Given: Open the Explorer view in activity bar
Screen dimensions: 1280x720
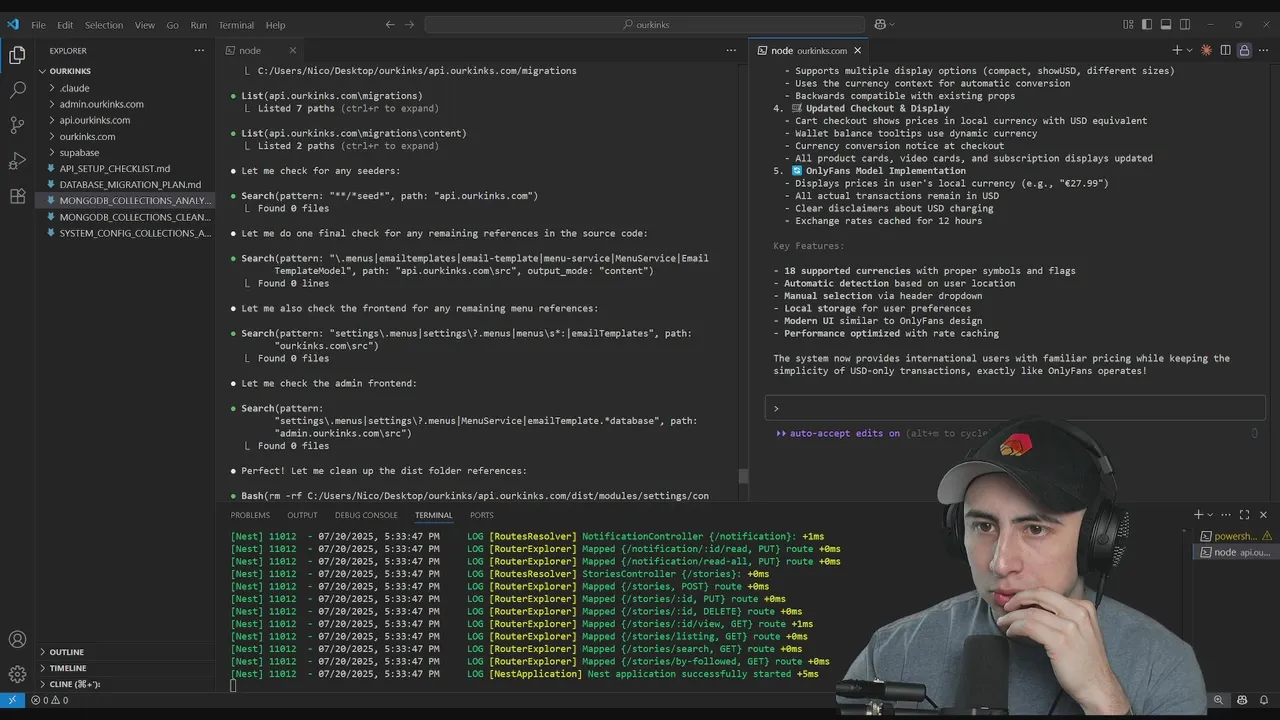Looking at the screenshot, I should pyautogui.click(x=17, y=55).
